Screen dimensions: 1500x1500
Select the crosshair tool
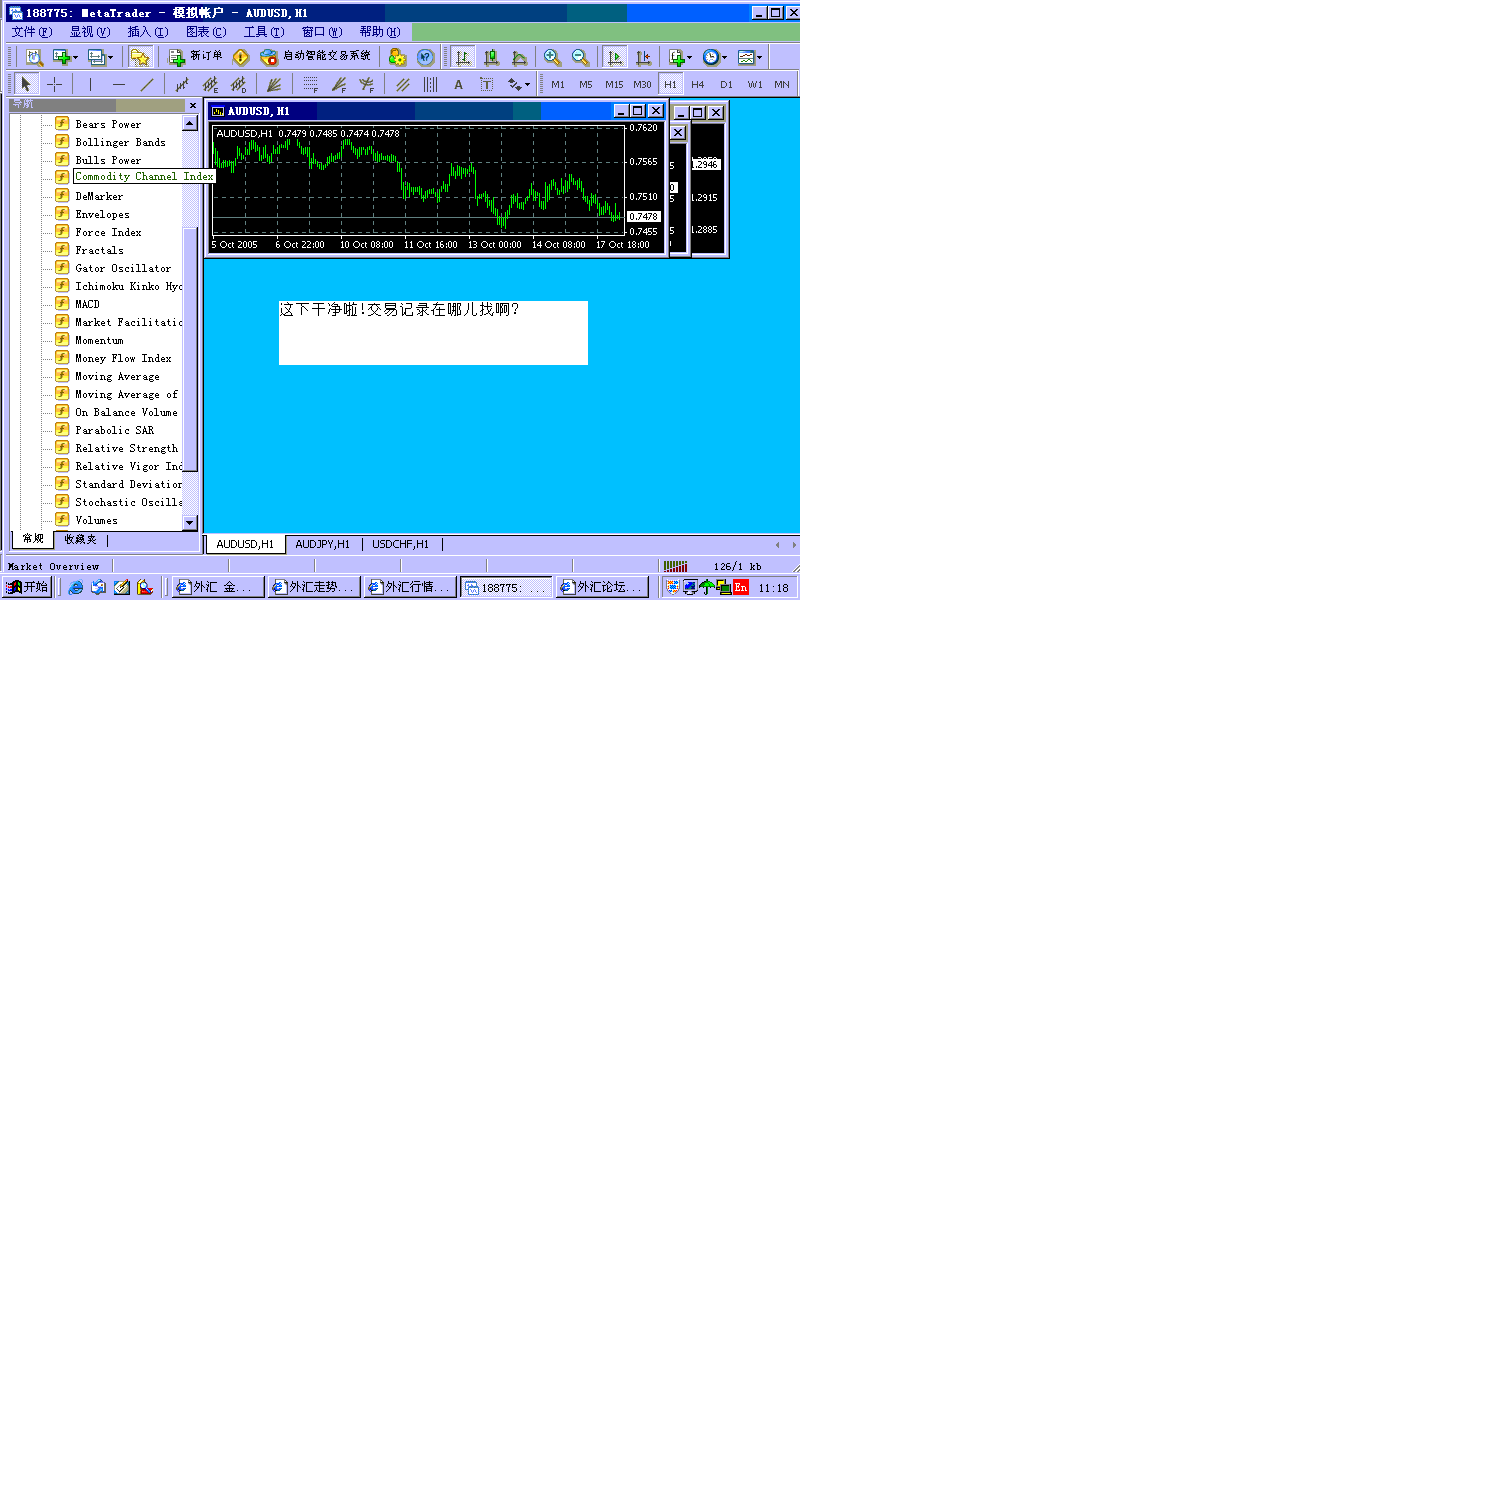pyautogui.click(x=55, y=84)
